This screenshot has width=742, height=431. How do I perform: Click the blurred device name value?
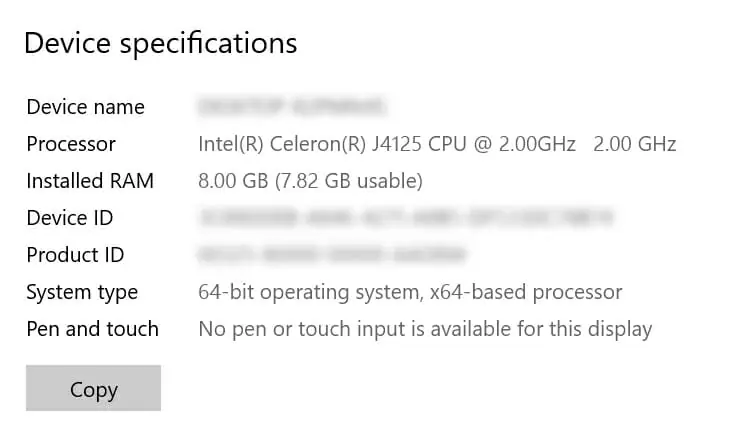(292, 105)
